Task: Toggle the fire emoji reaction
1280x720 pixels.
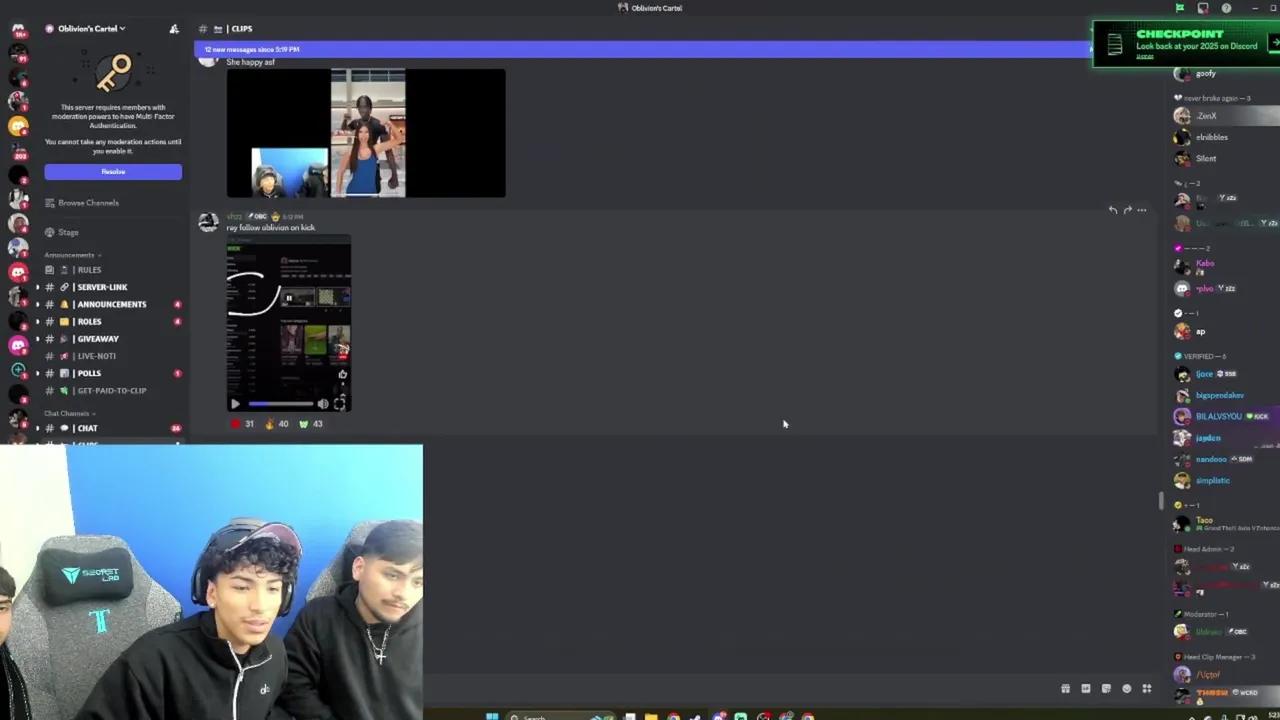Action: tap(269, 423)
